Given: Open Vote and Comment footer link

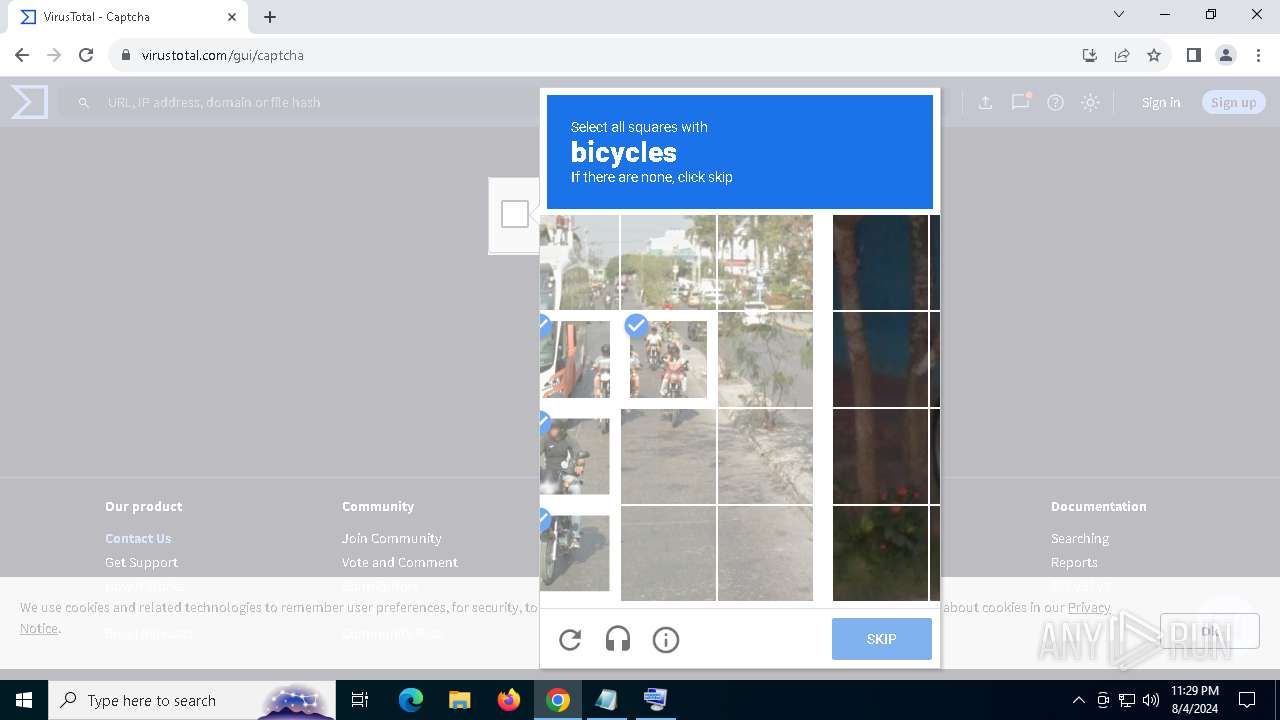Looking at the screenshot, I should coord(399,562).
